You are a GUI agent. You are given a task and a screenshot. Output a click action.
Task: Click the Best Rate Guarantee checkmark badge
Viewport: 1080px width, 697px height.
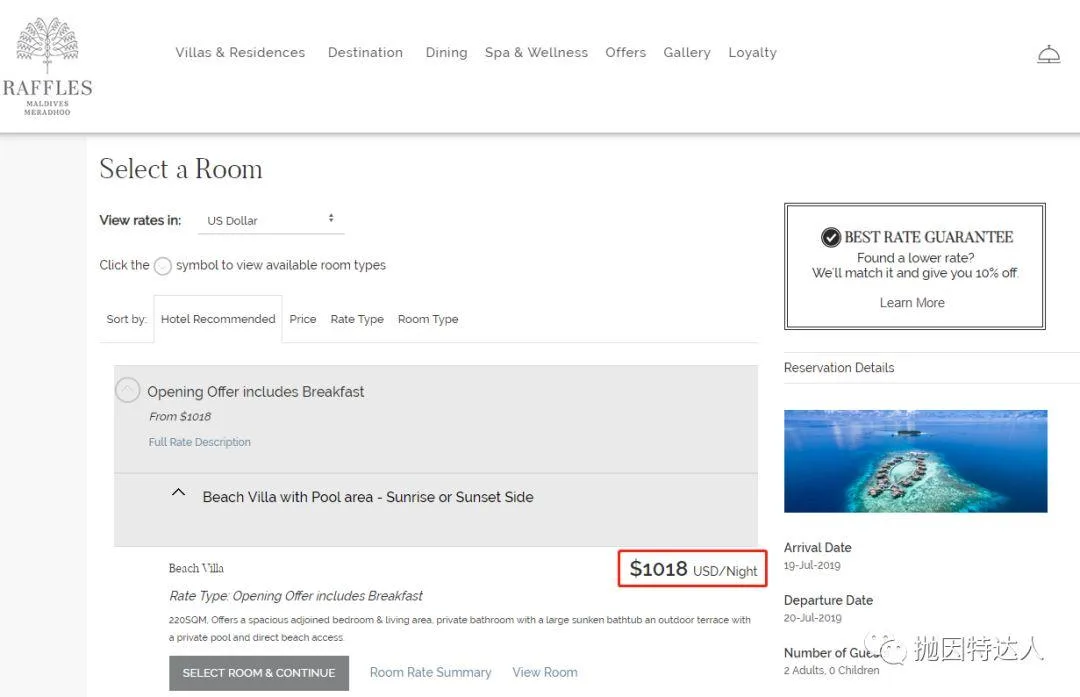point(830,237)
